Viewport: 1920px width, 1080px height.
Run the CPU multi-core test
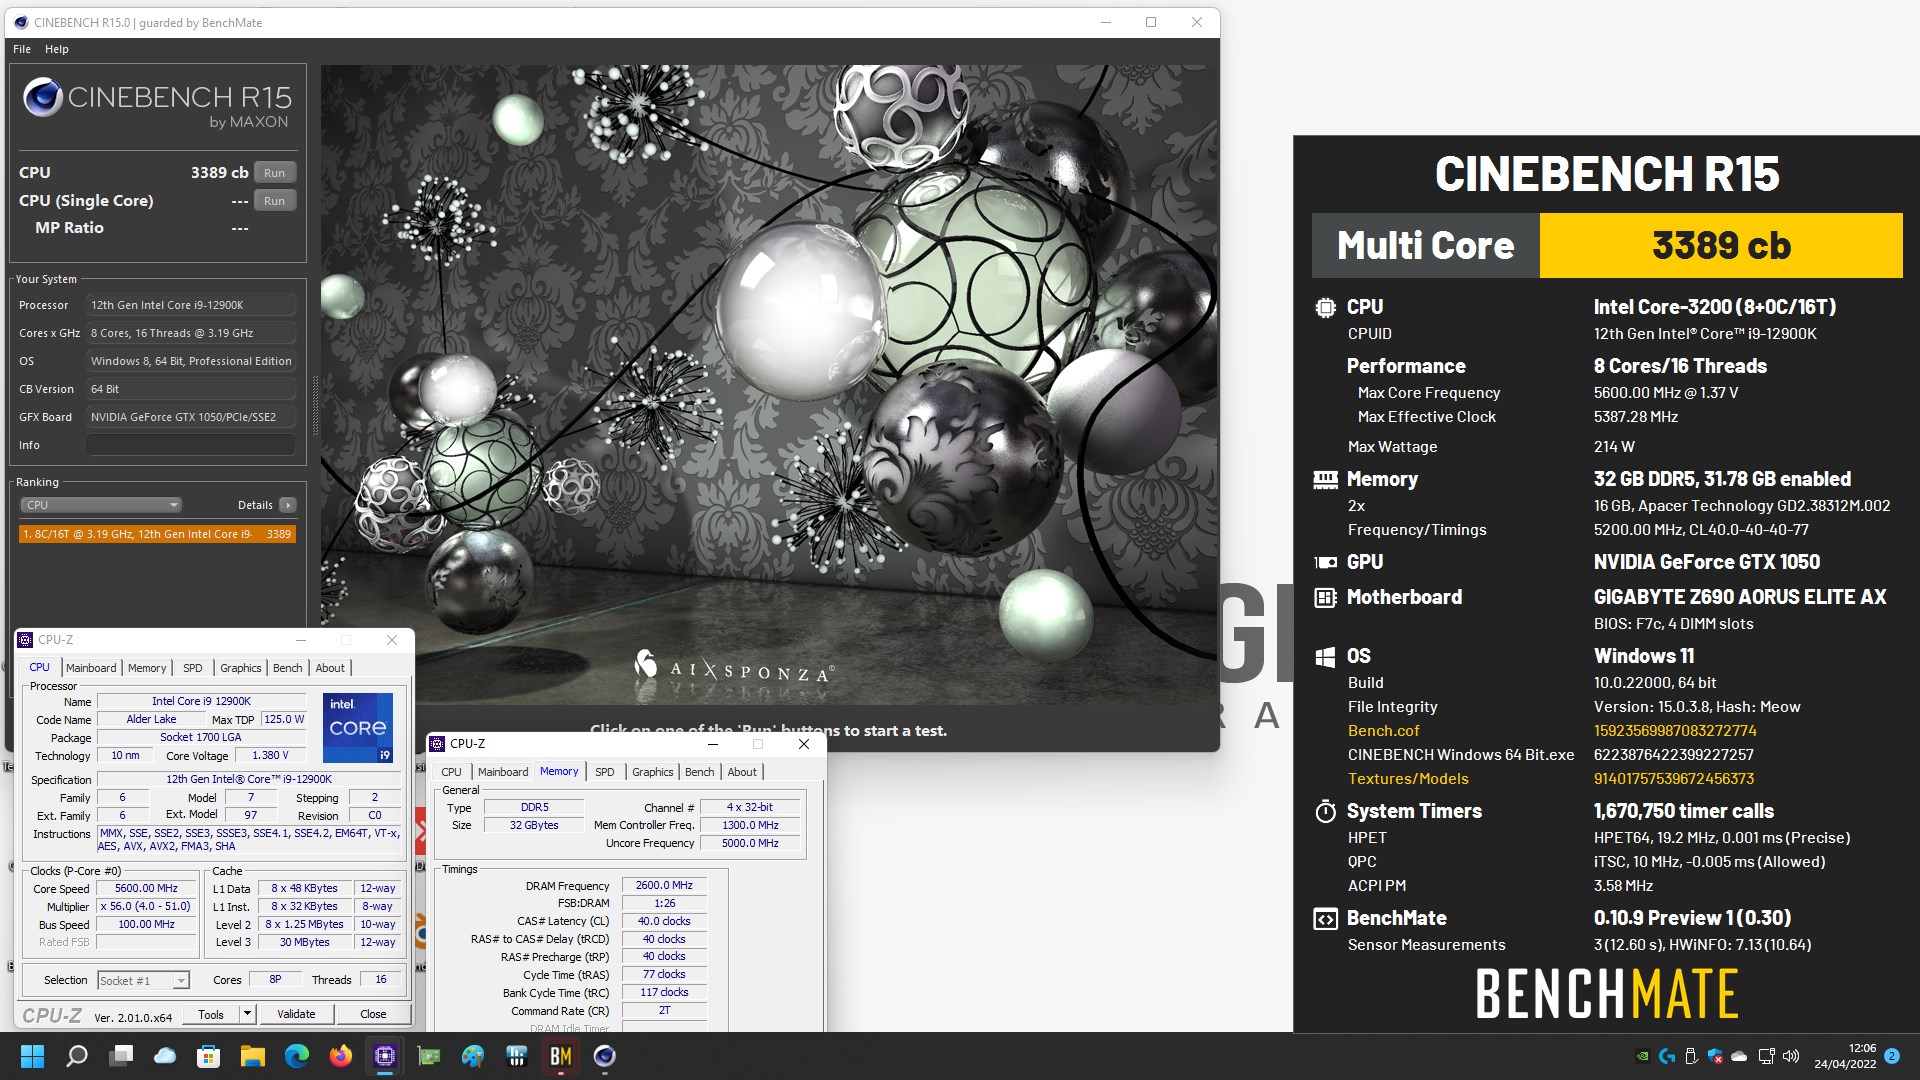click(x=275, y=173)
